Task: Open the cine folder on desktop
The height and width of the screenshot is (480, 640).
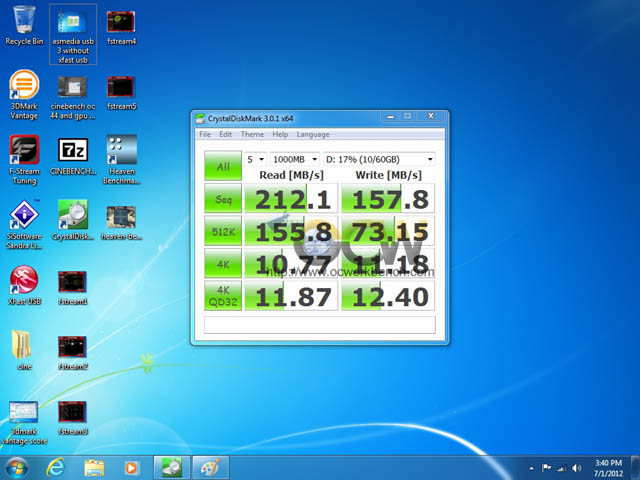Action: tap(24, 350)
